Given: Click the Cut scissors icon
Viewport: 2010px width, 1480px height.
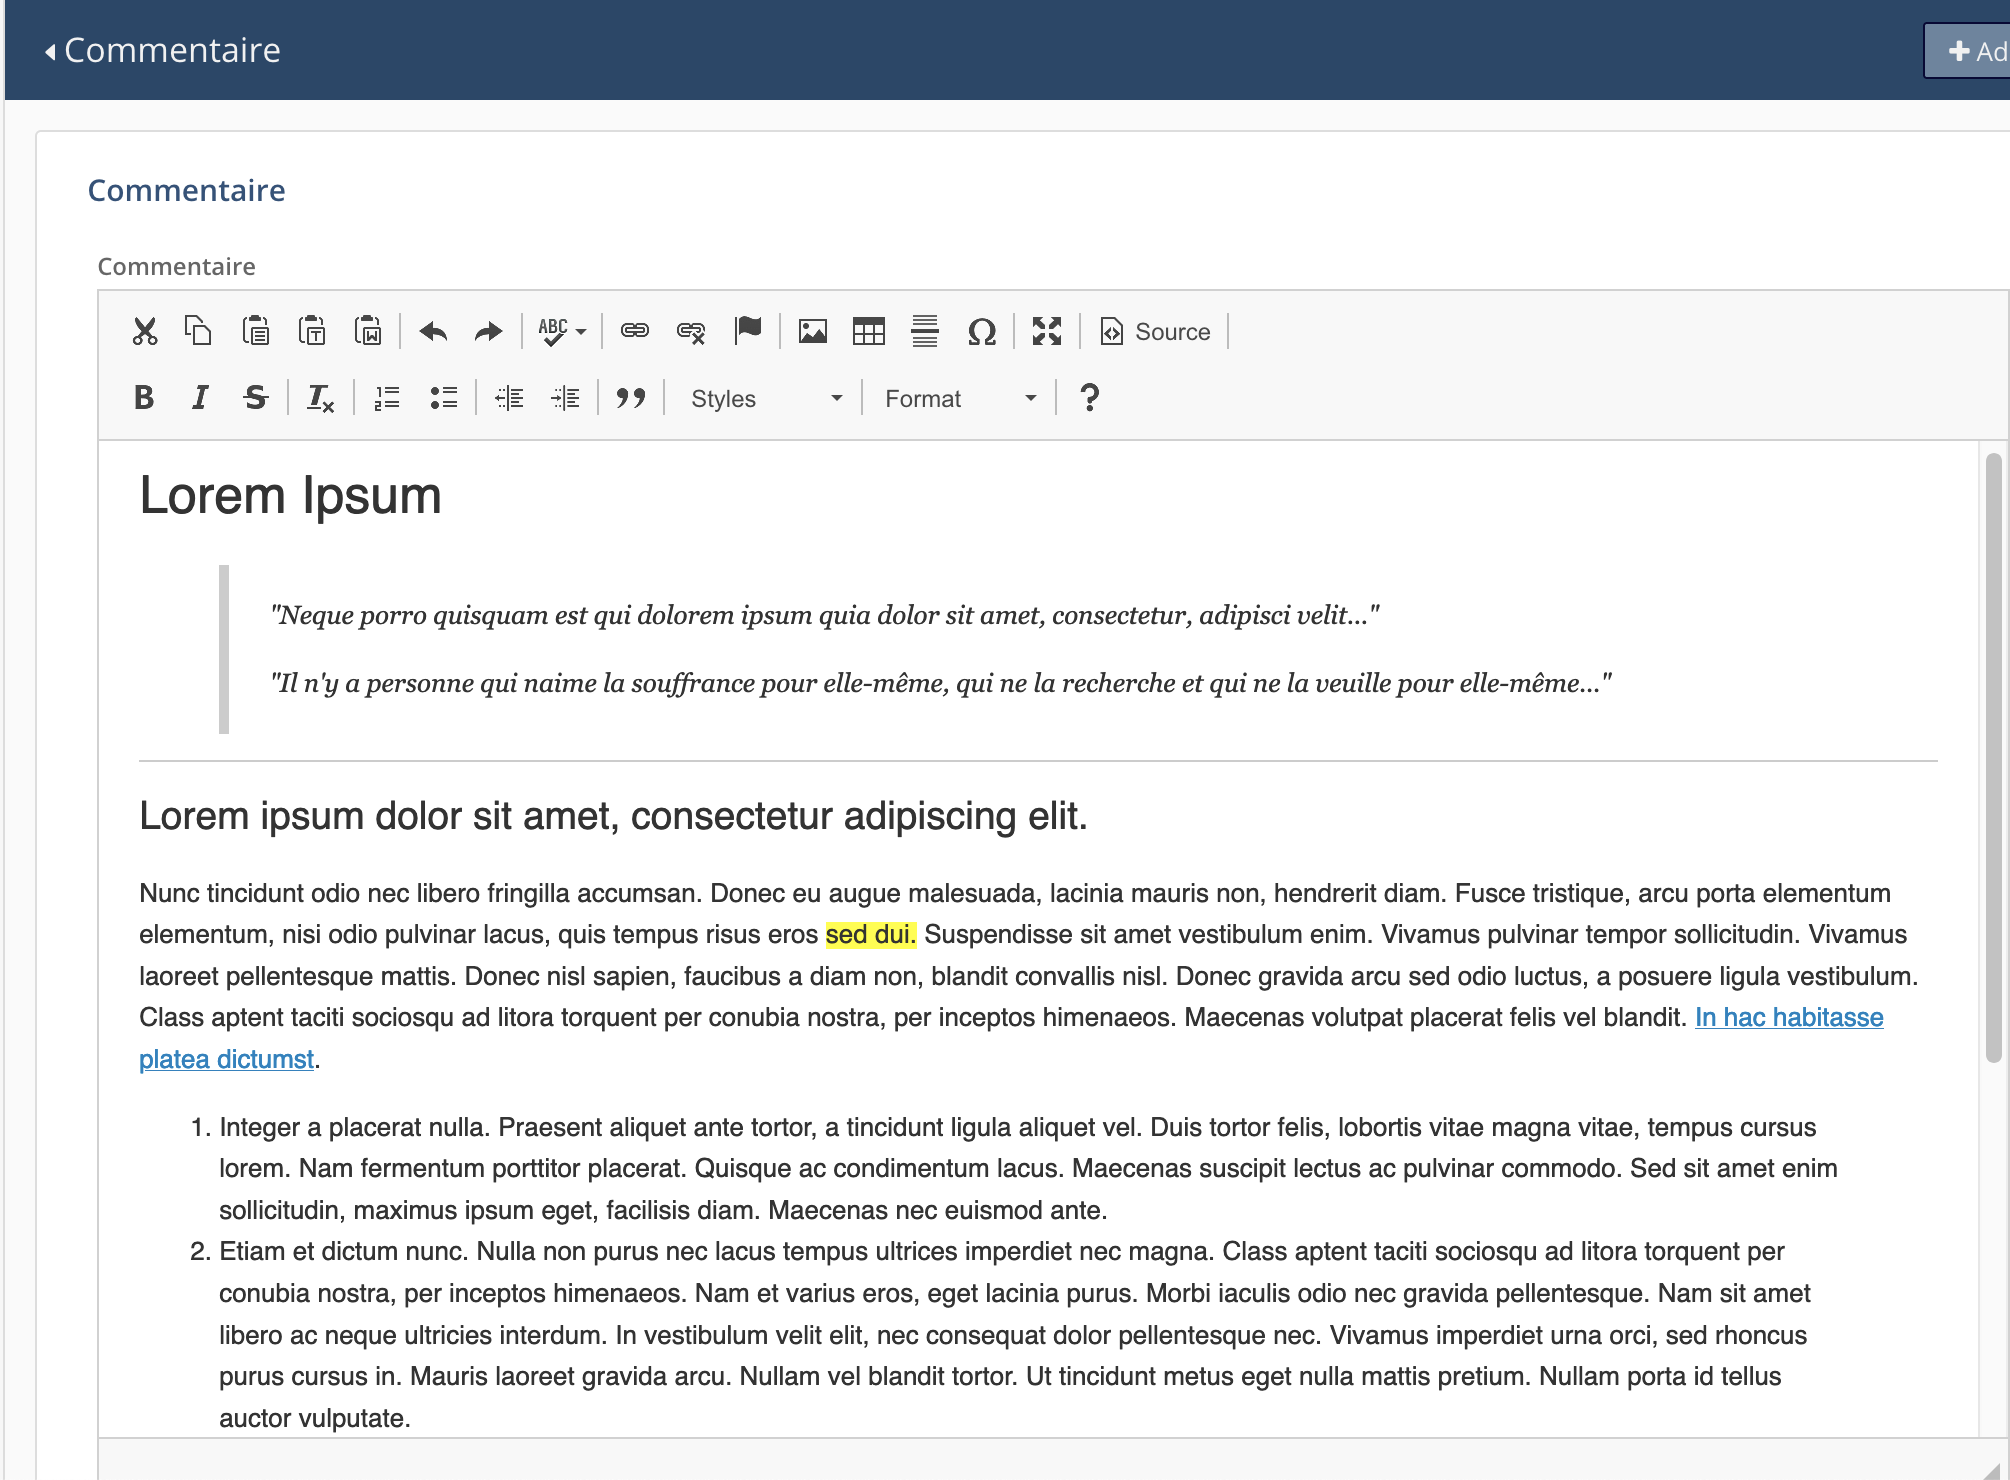Looking at the screenshot, I should pyautogui.click(x=145, y=331).
